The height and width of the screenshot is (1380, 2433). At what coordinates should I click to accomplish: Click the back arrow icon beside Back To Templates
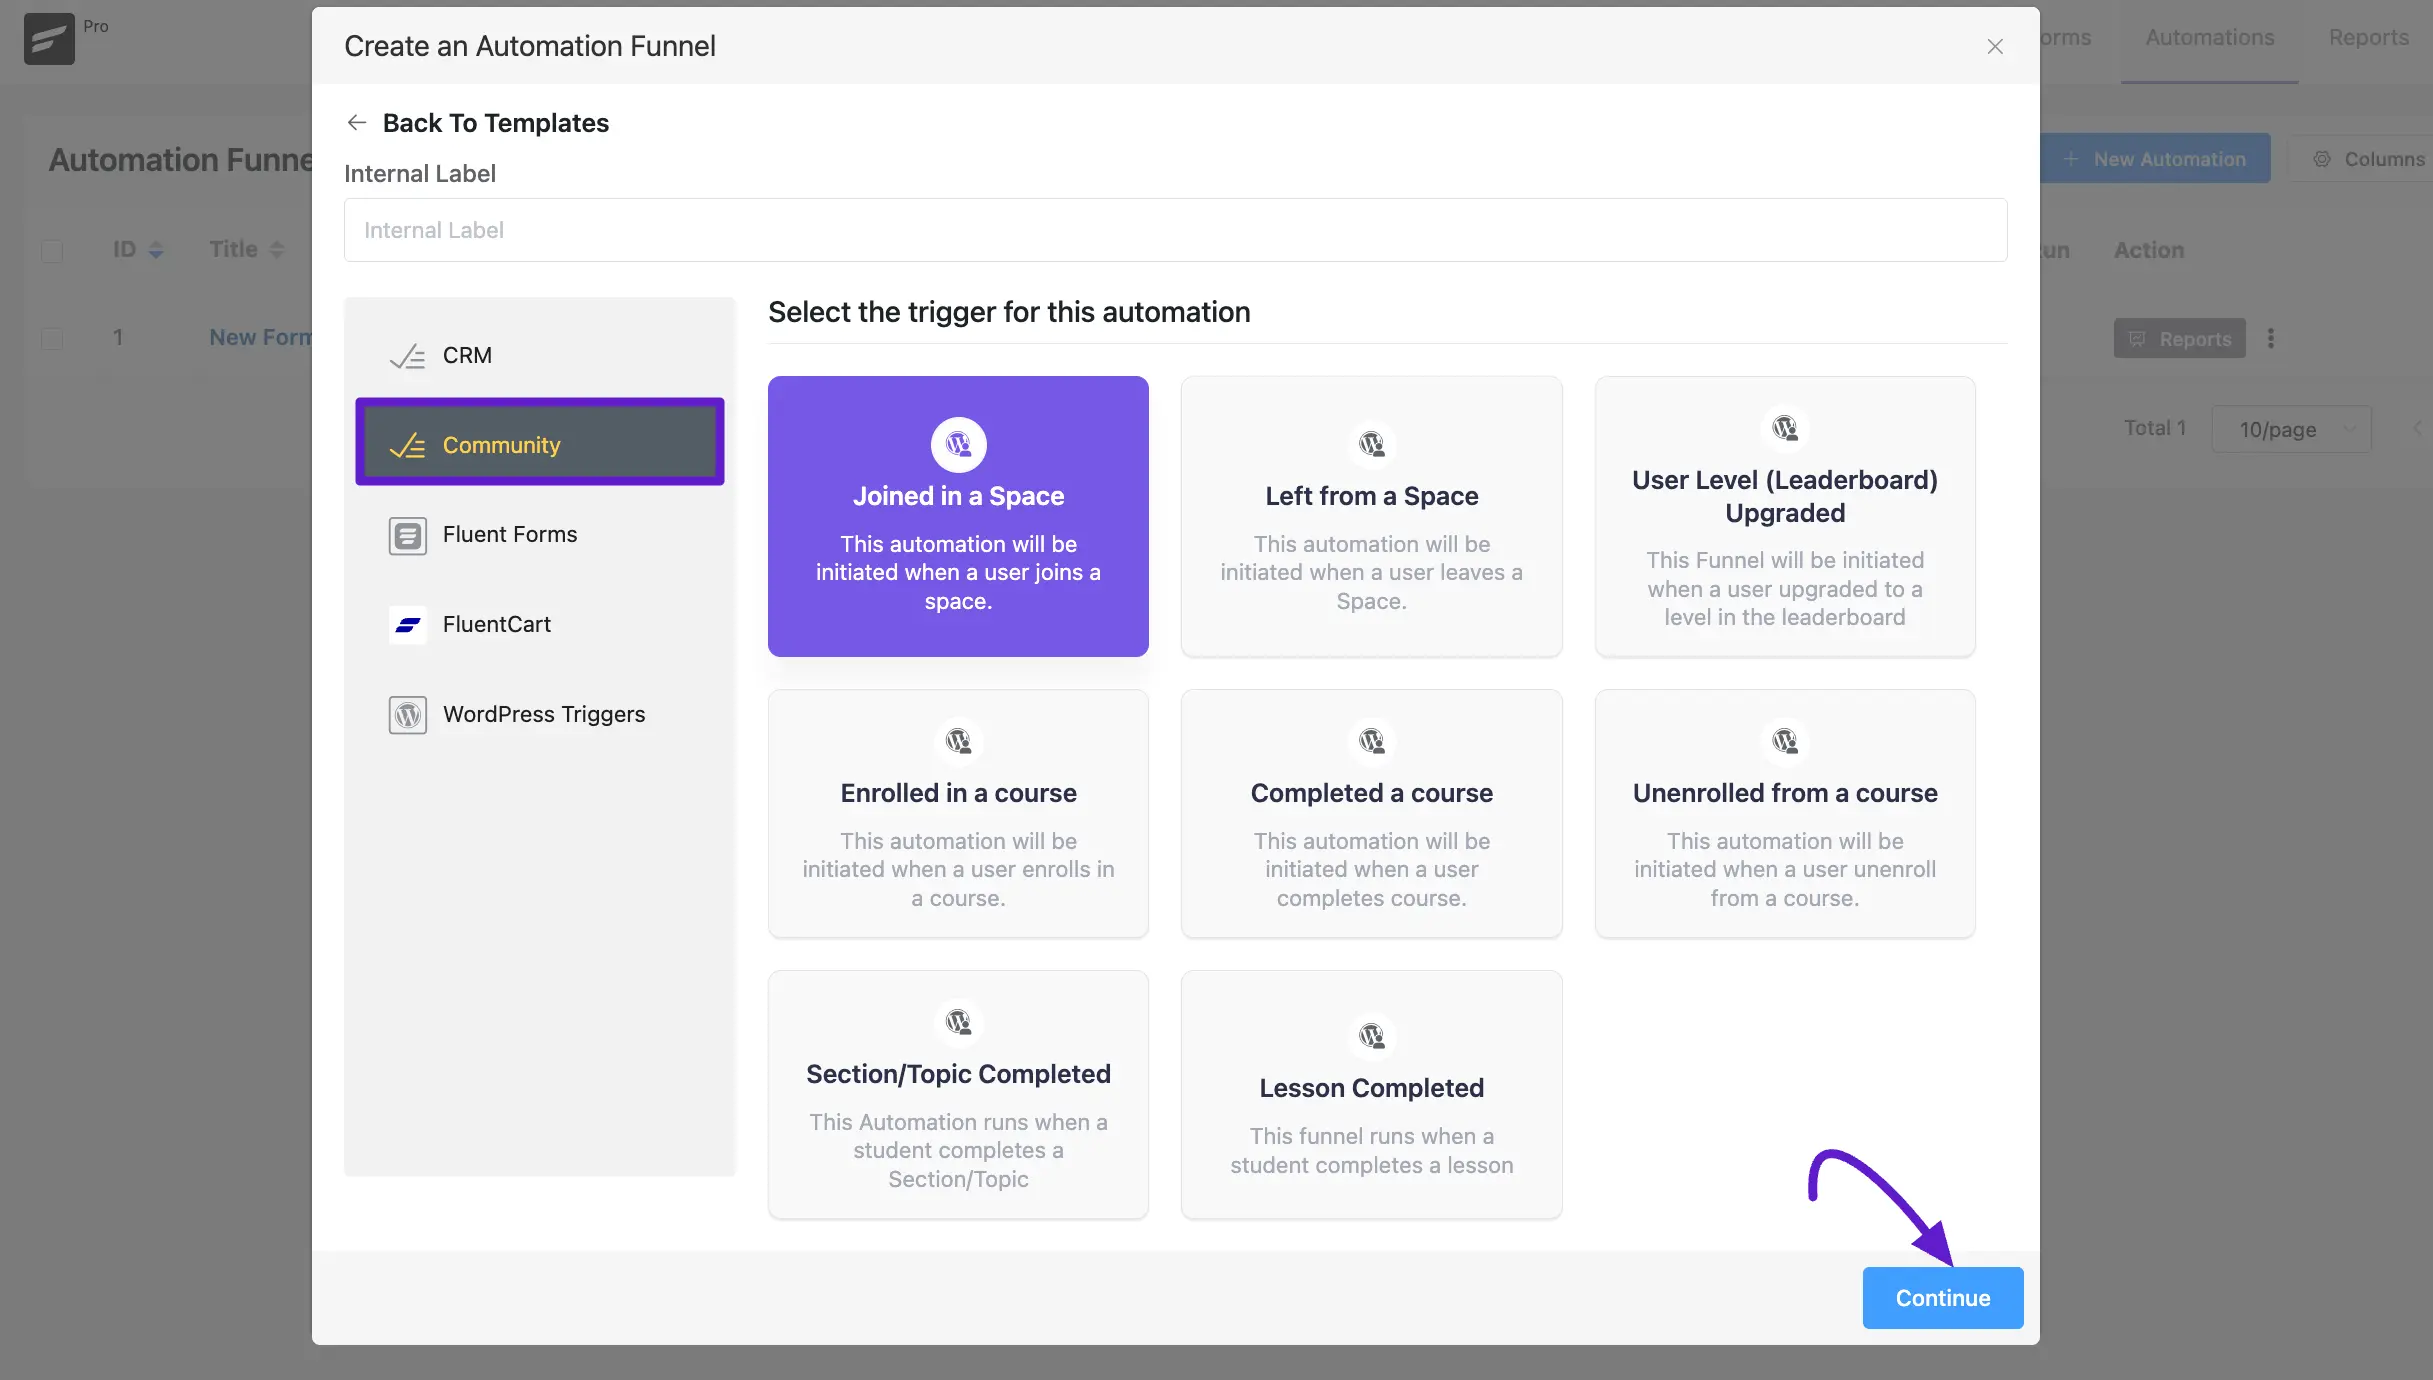coord(356,122)
